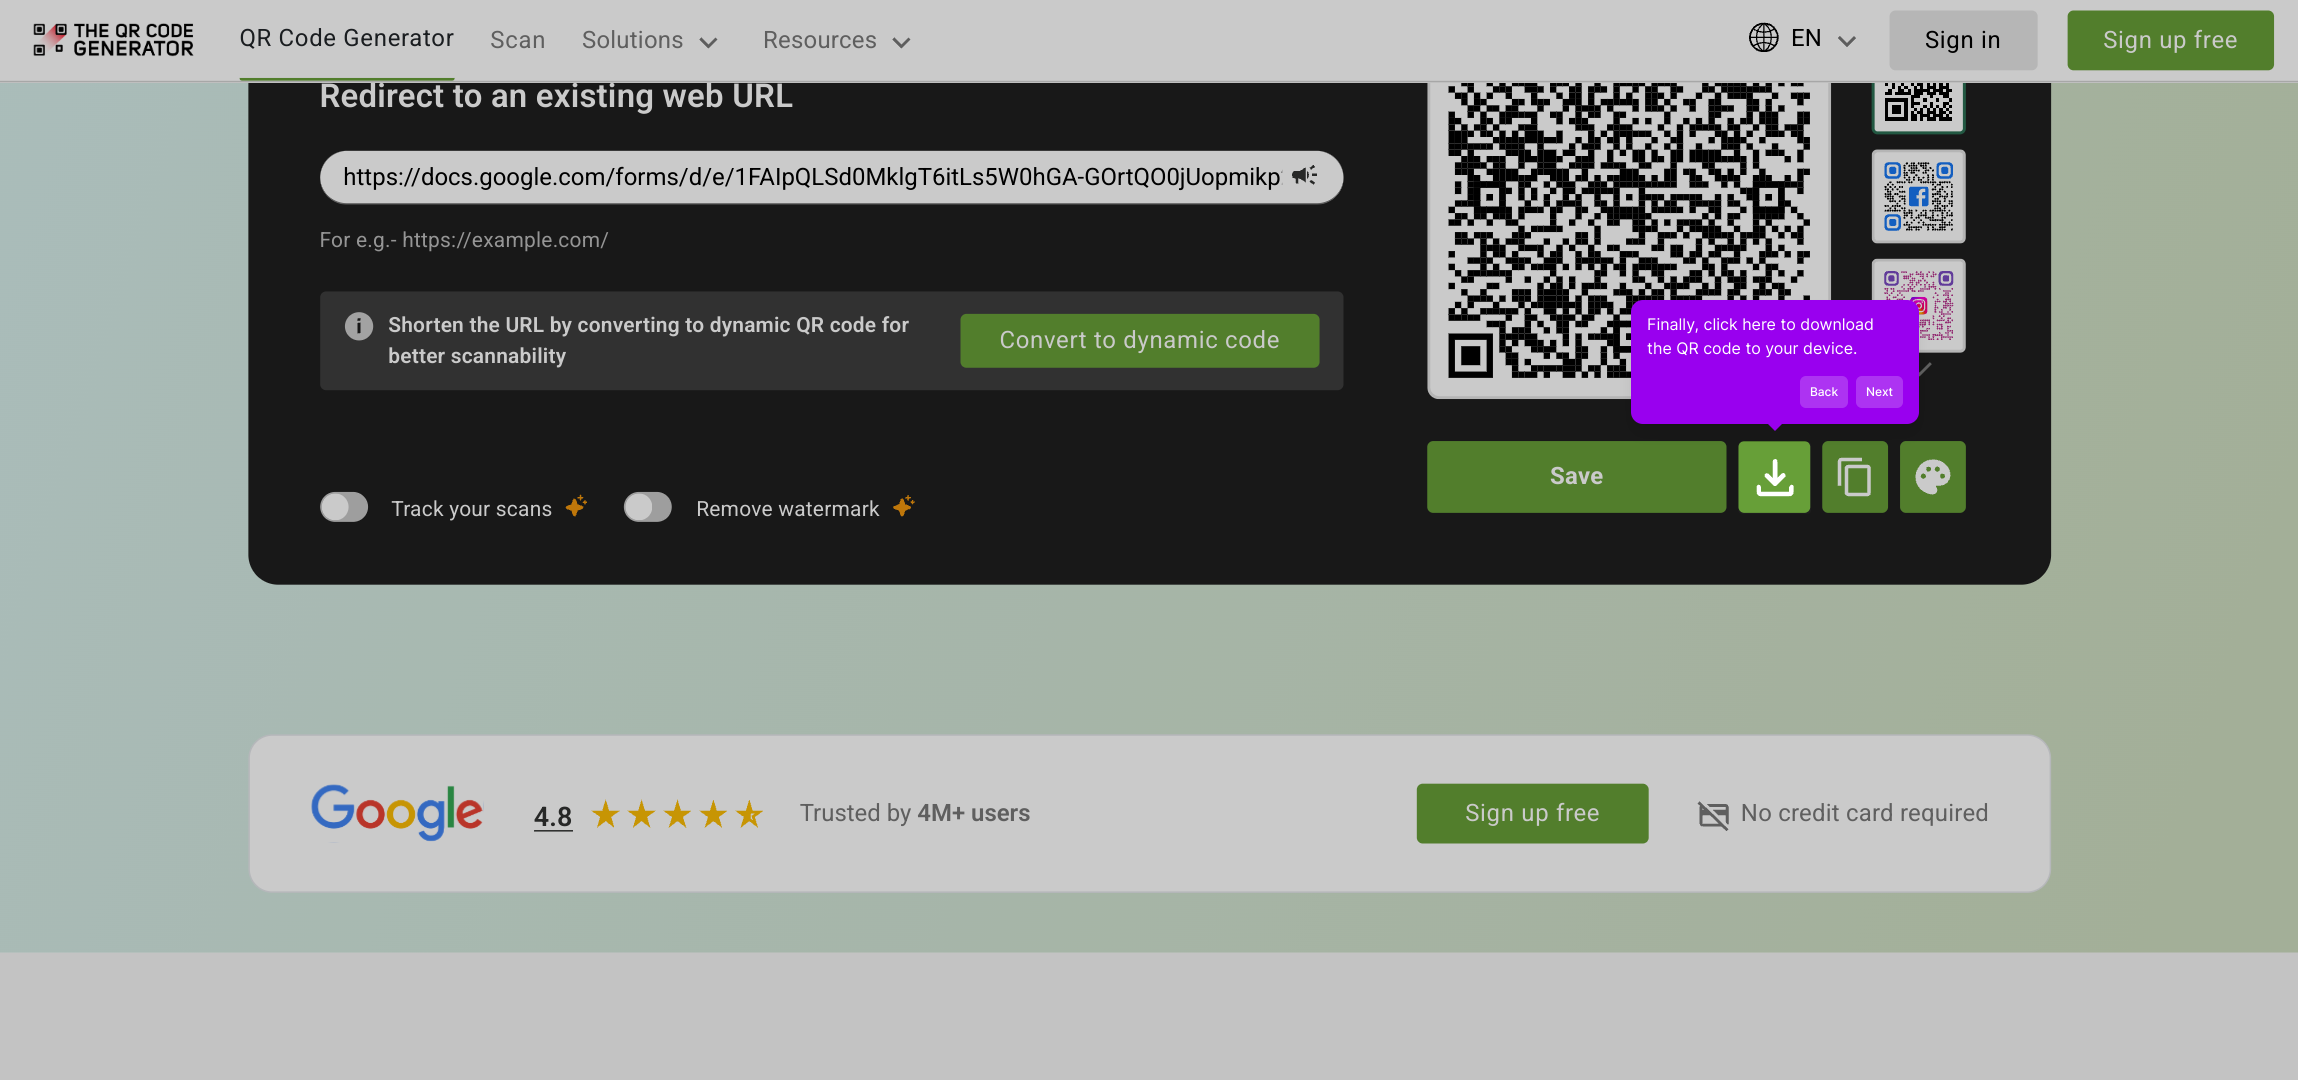Viewport: 2298px width, 1080px height.
Task: Click the copy QR code icon
Action: [1854, 477]
